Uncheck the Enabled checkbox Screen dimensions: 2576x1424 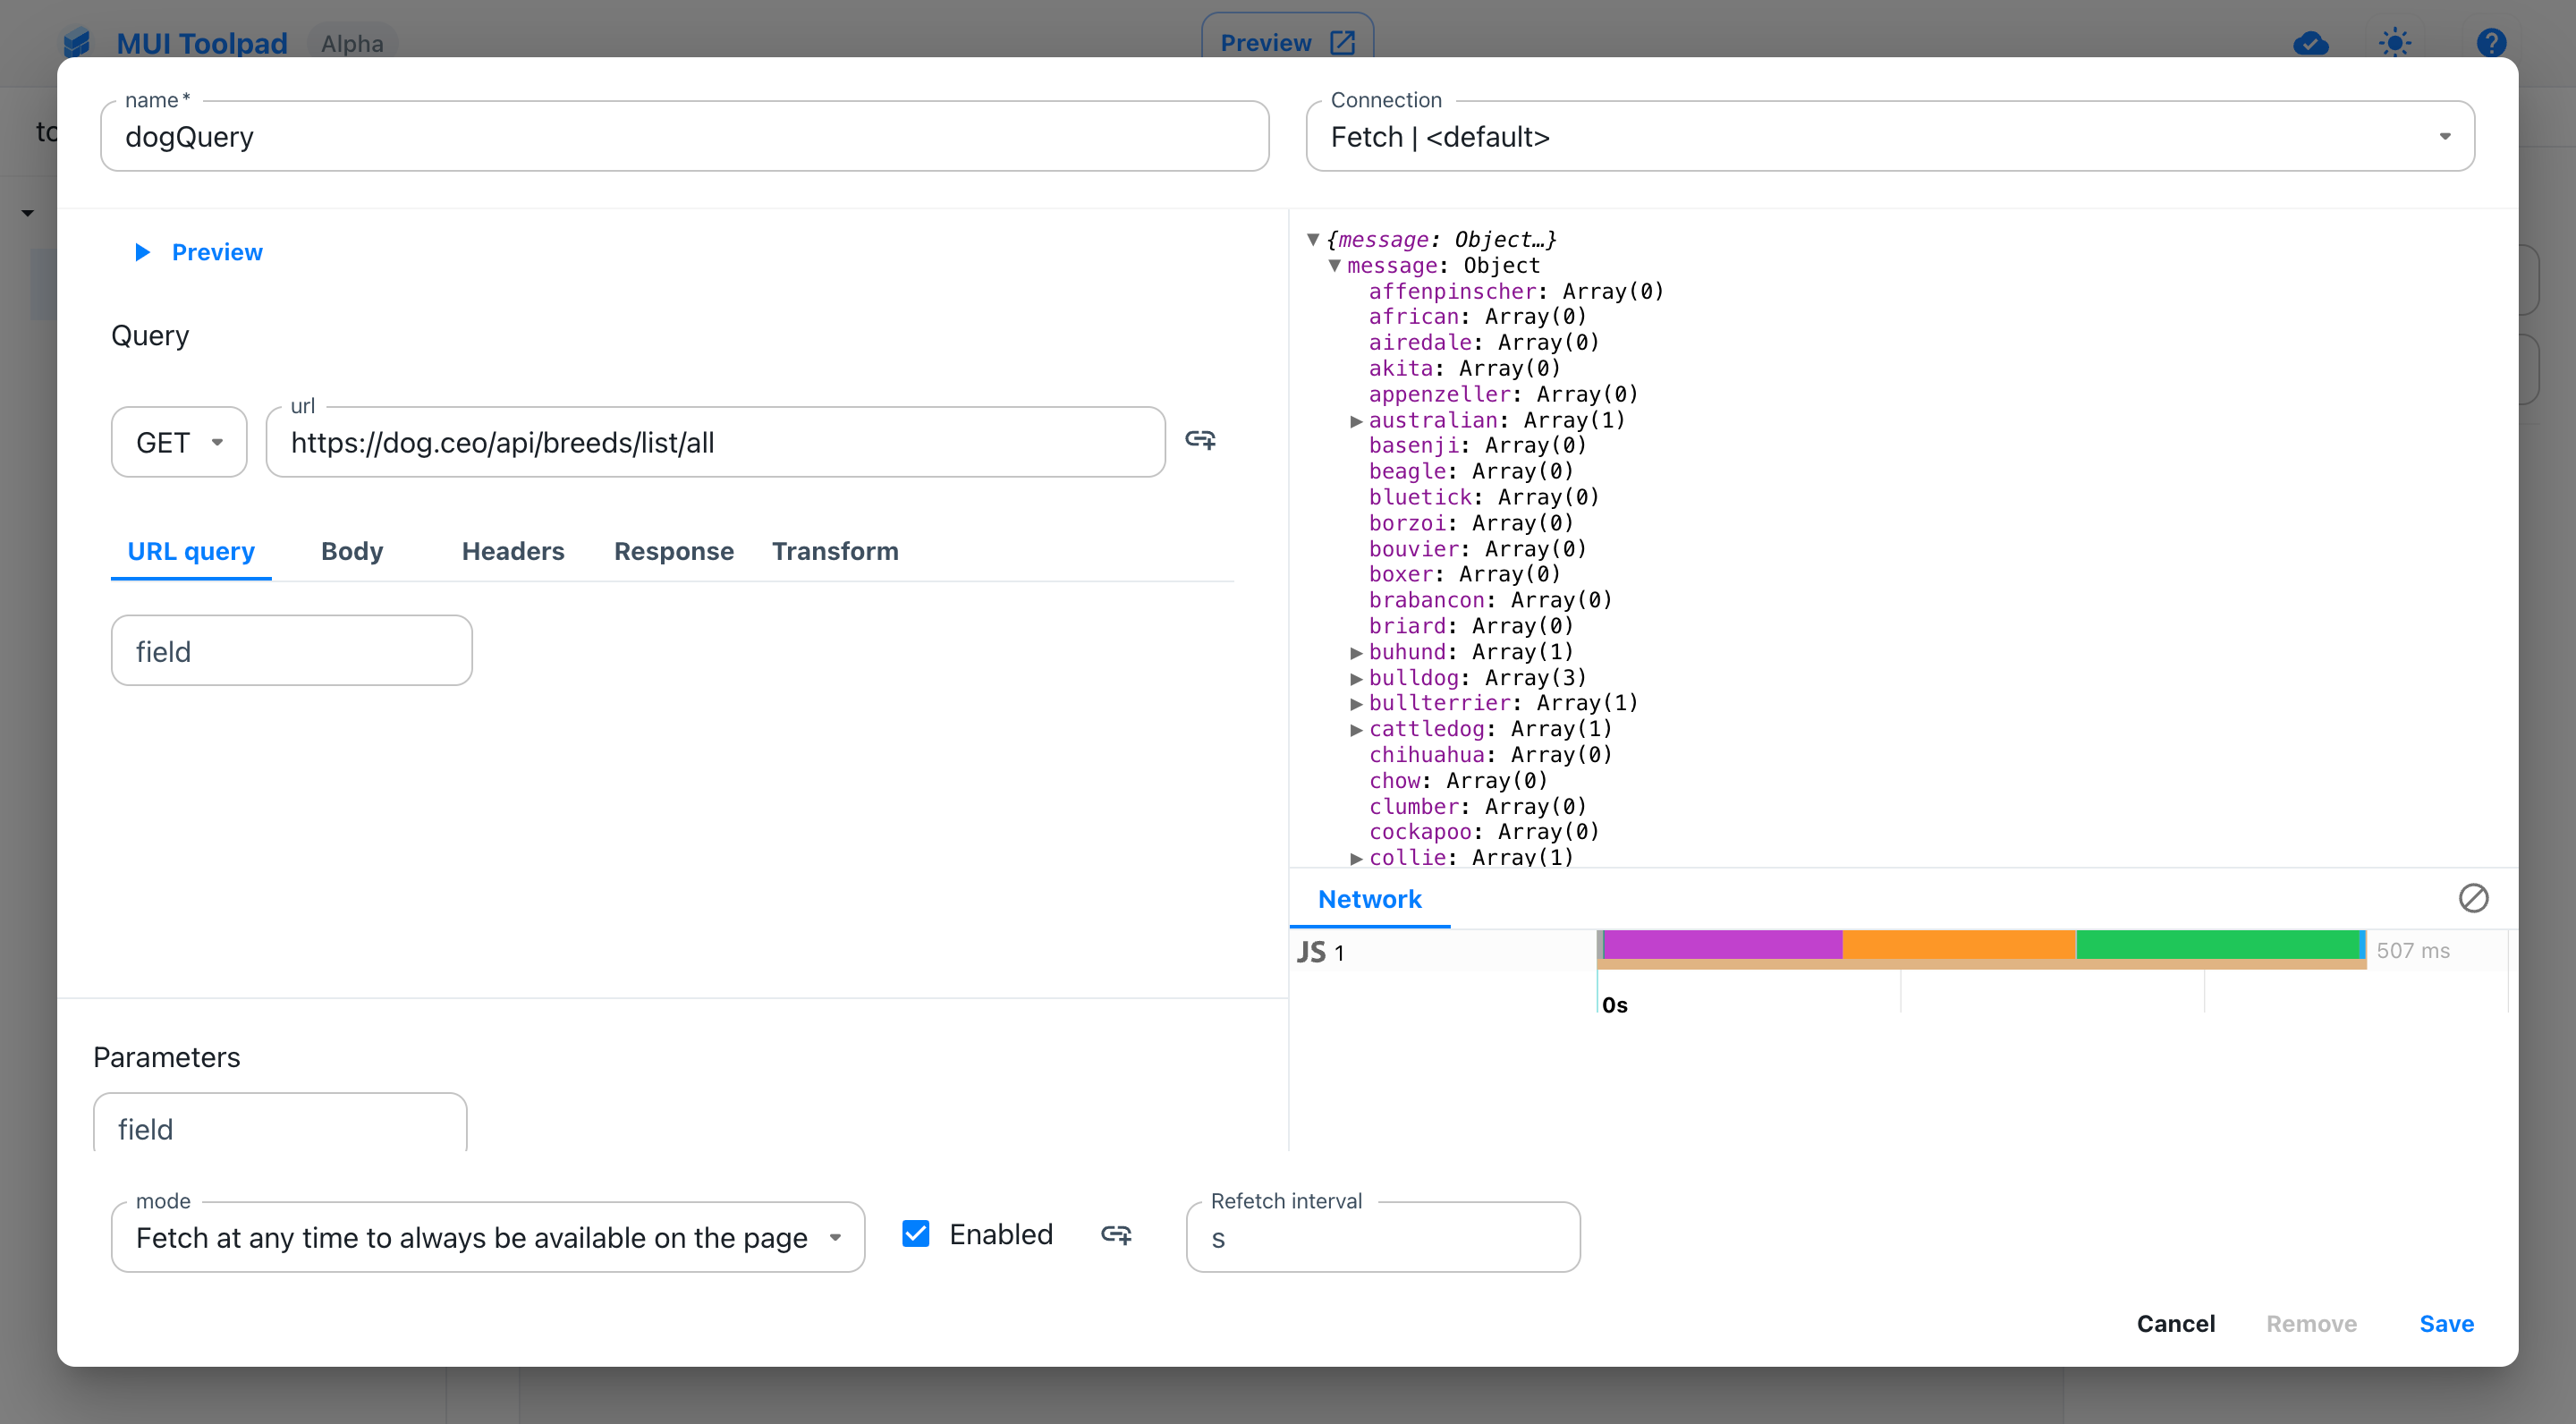[916, 1234]
